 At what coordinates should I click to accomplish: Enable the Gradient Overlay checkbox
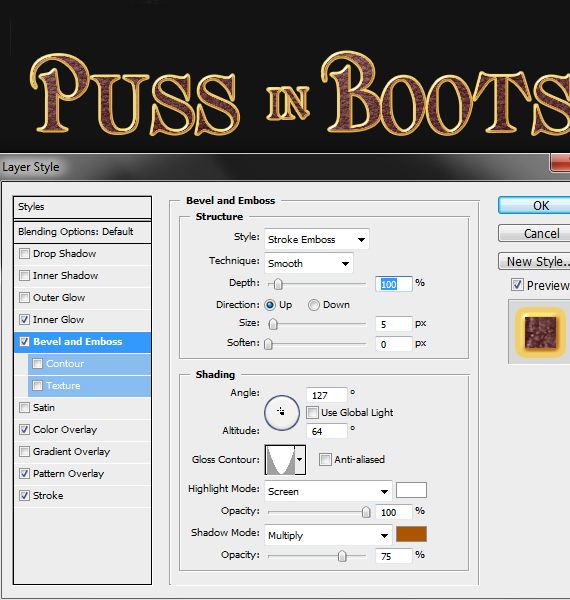tap(24, 452)
